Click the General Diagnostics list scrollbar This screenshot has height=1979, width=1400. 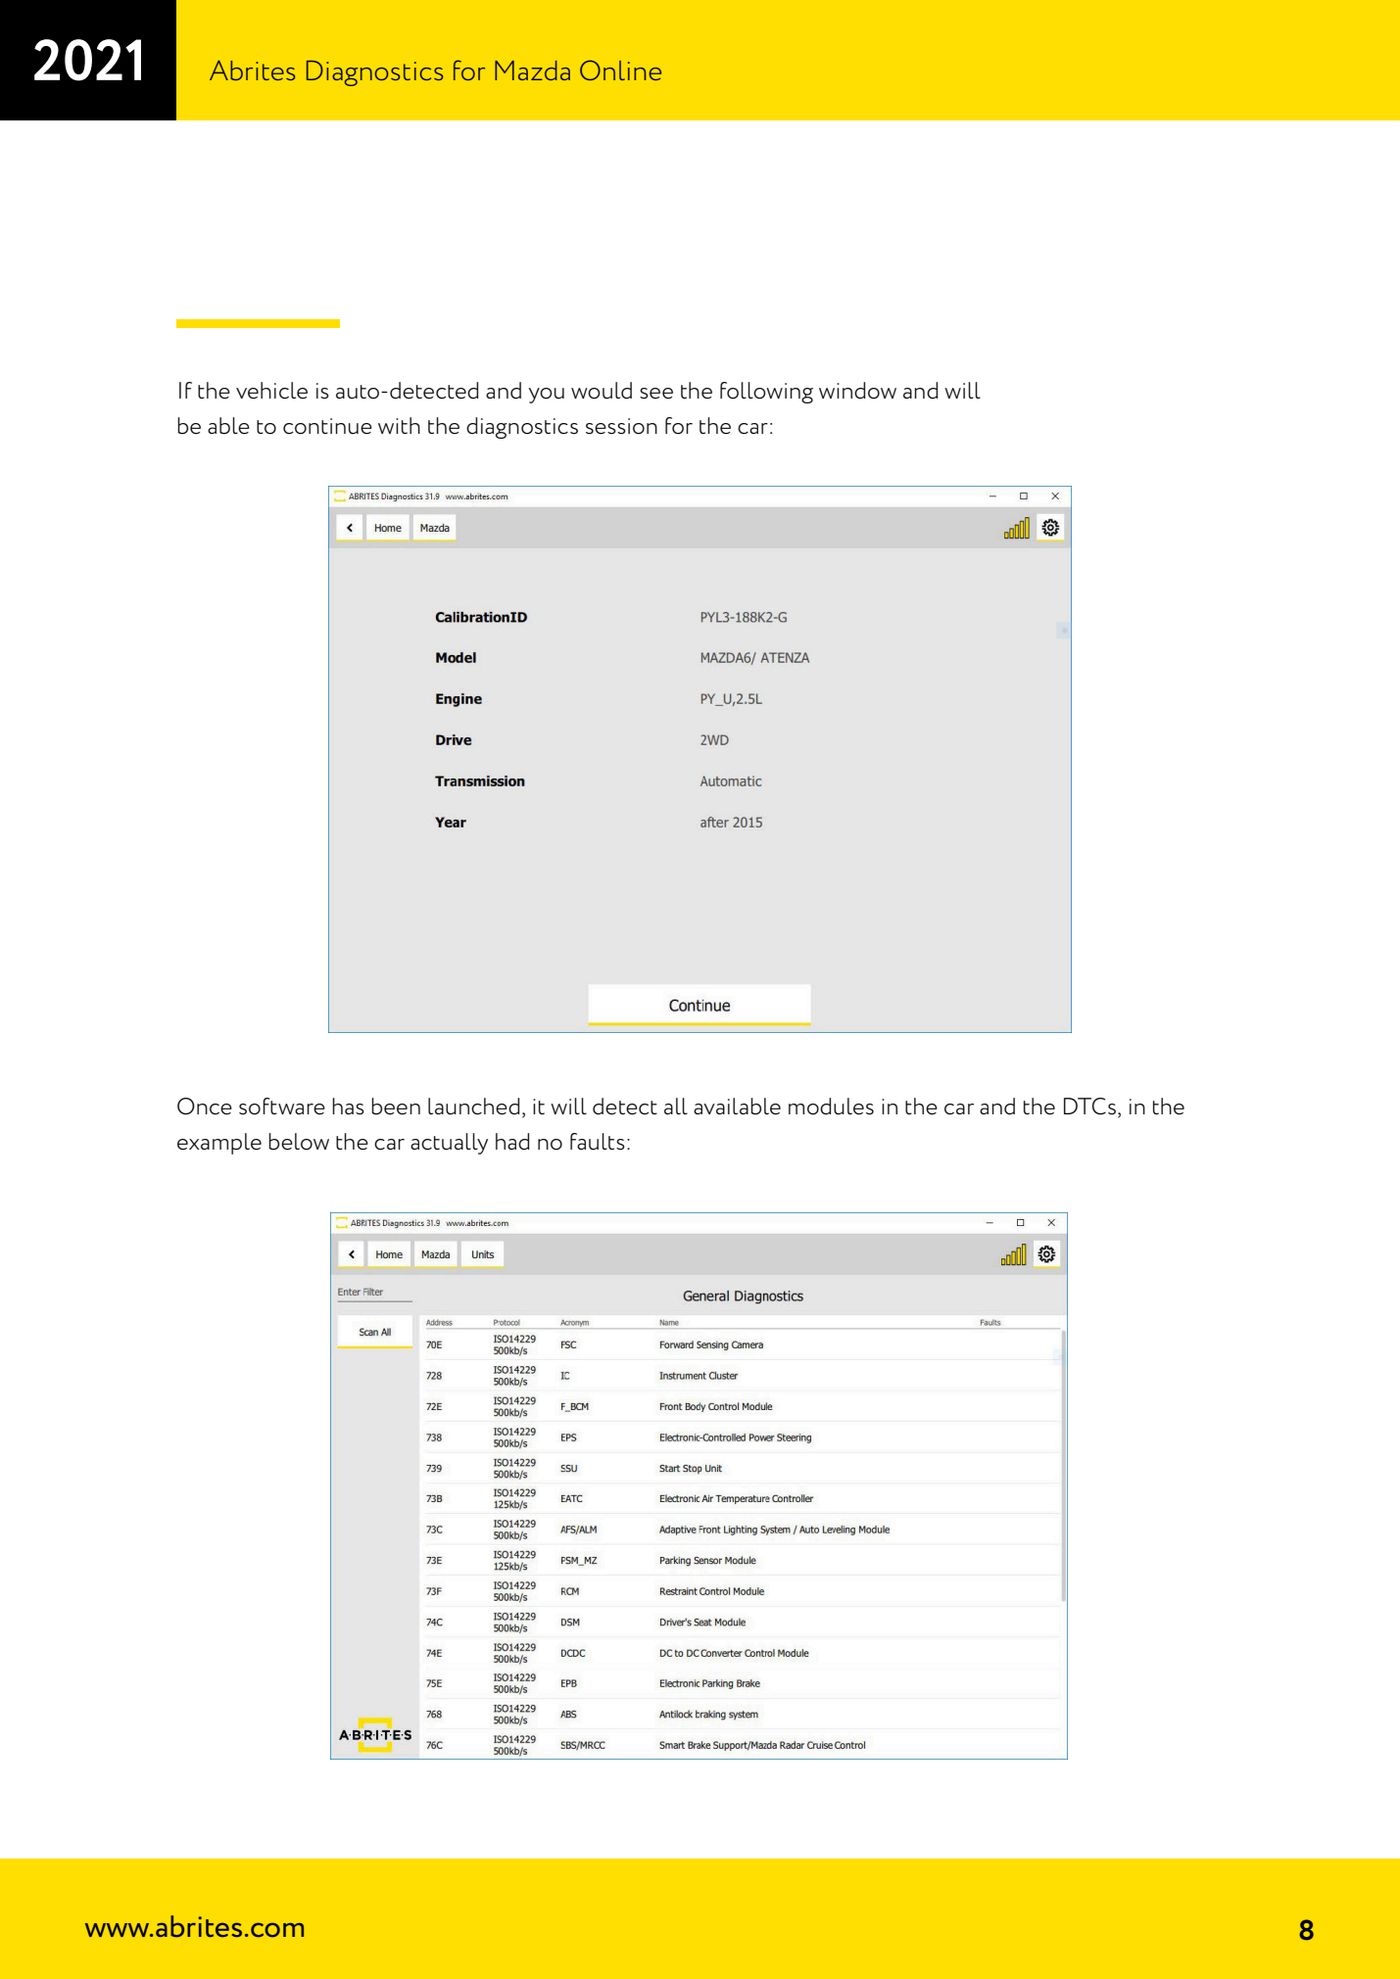[x=1063, y=1465]
